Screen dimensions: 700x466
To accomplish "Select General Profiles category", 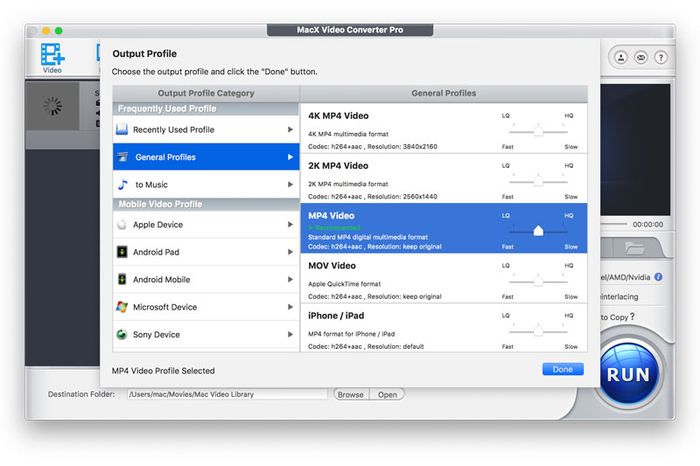I will [206, 157].
